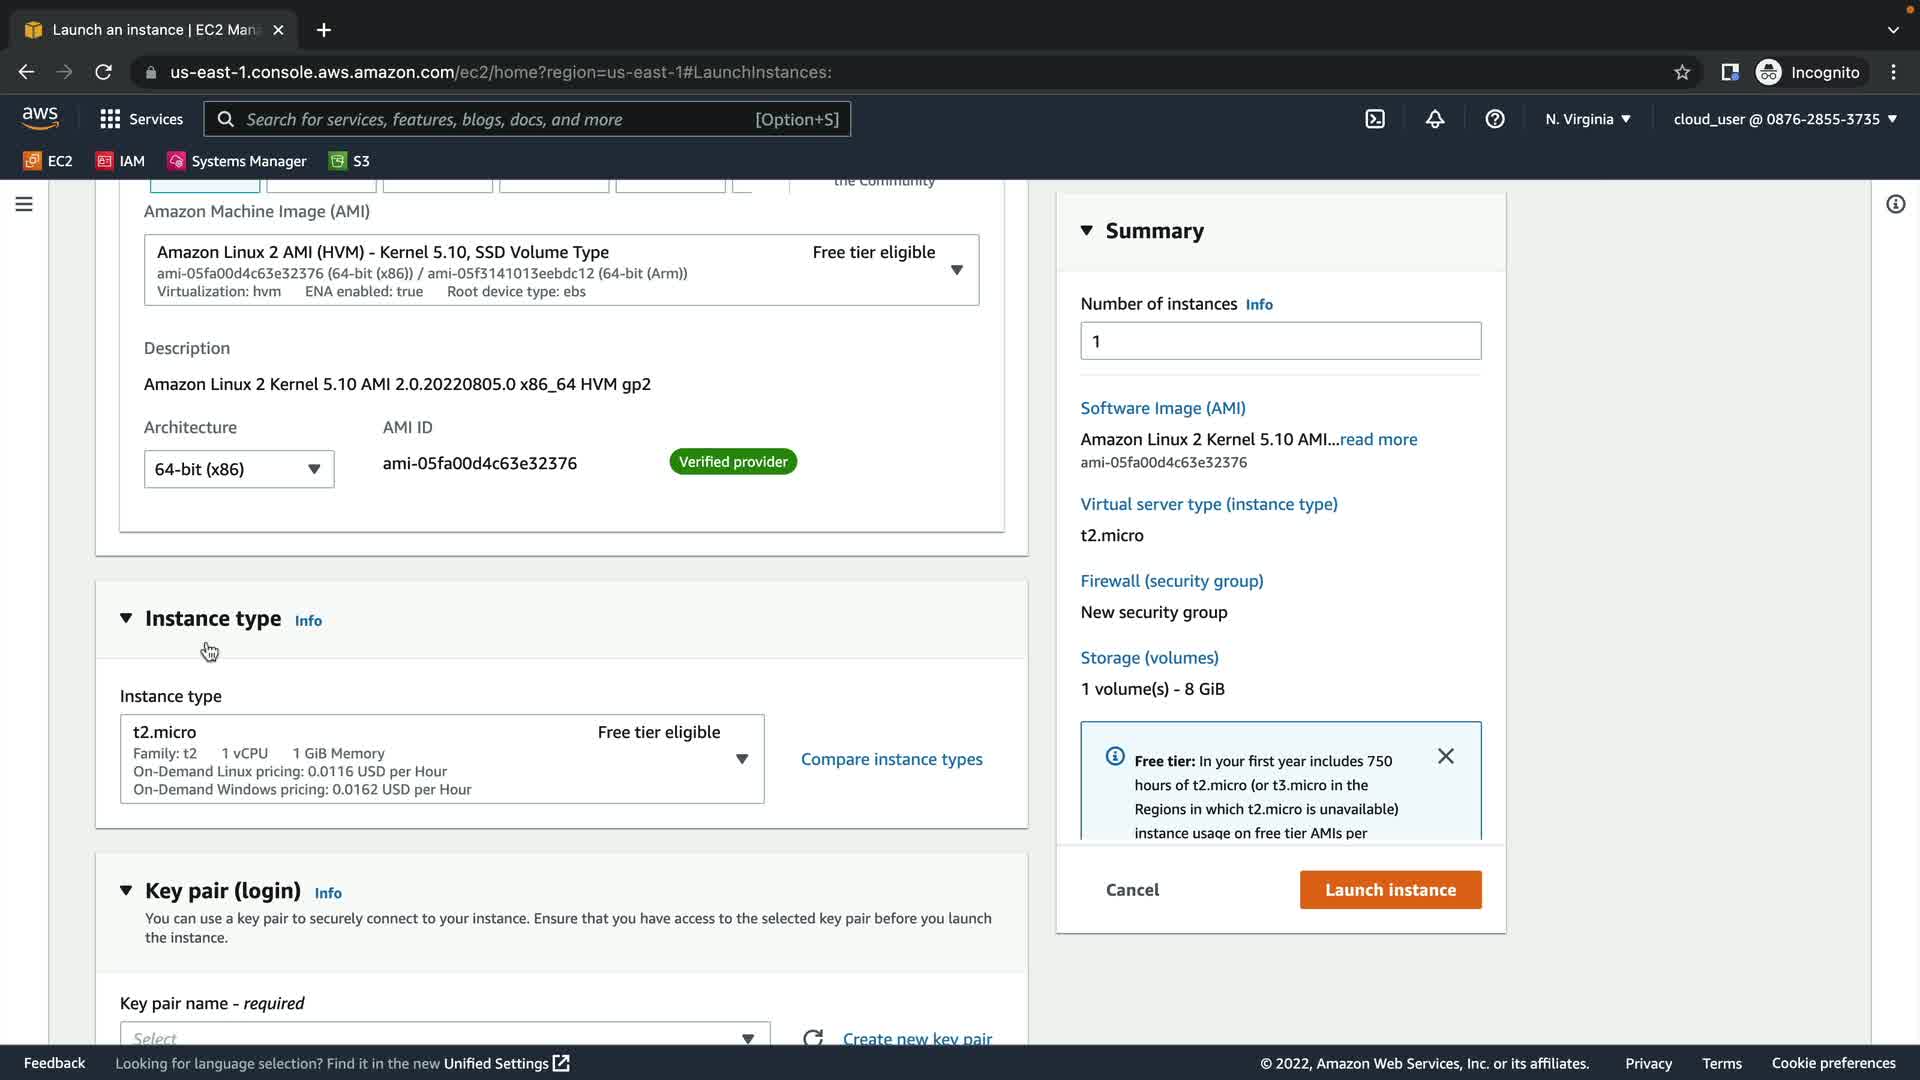The width and height of the screenshot is (1920, 1080).
Task: Bookmark this page with star icon
Action: tap(1682, 72)
